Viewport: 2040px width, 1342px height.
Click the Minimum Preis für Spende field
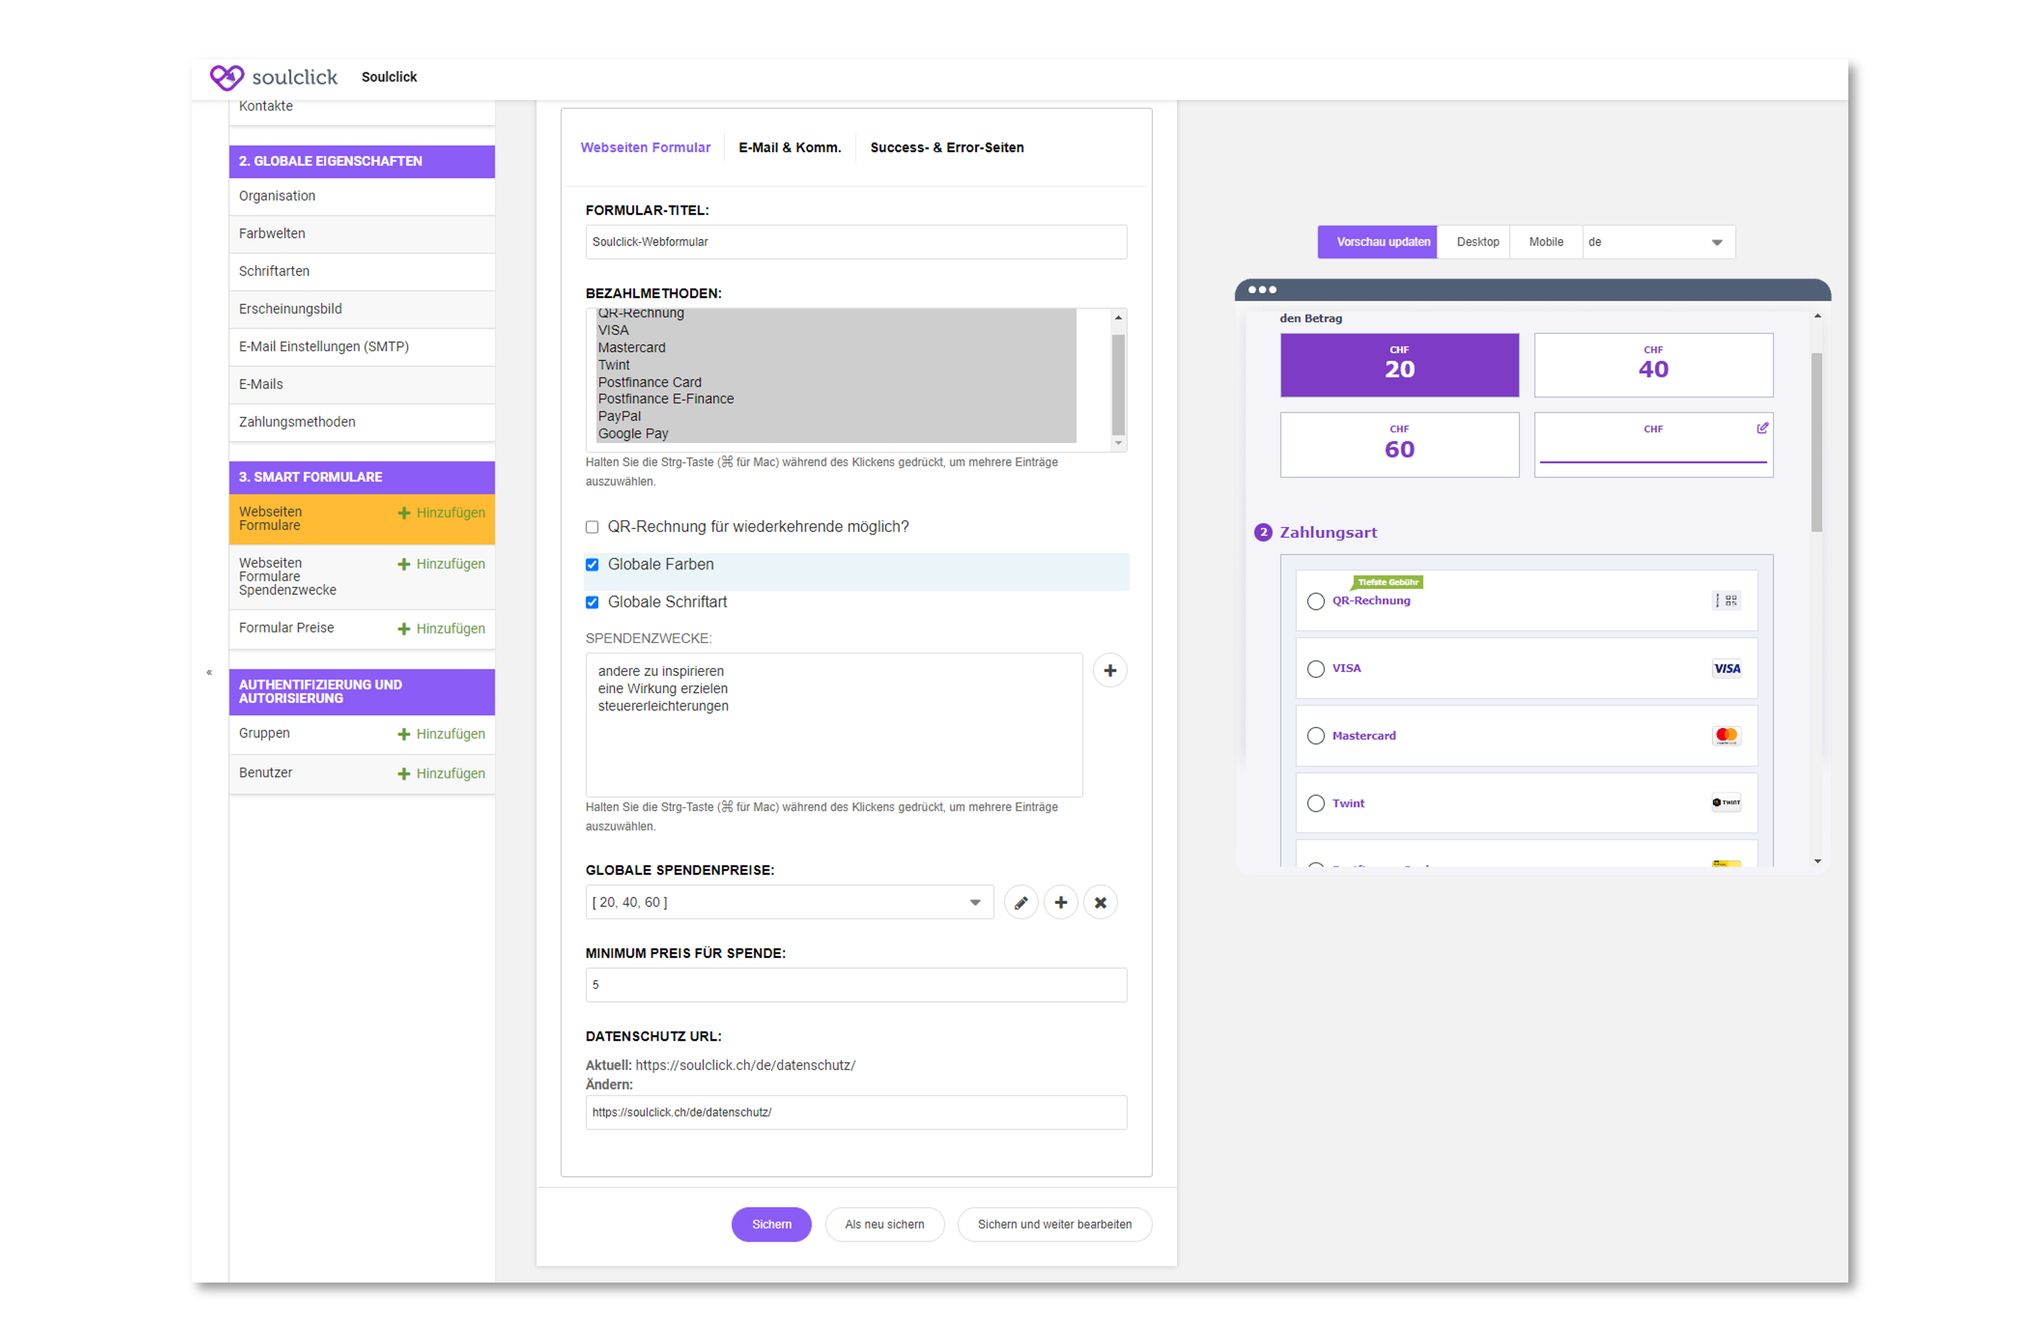tap(855, 985)
